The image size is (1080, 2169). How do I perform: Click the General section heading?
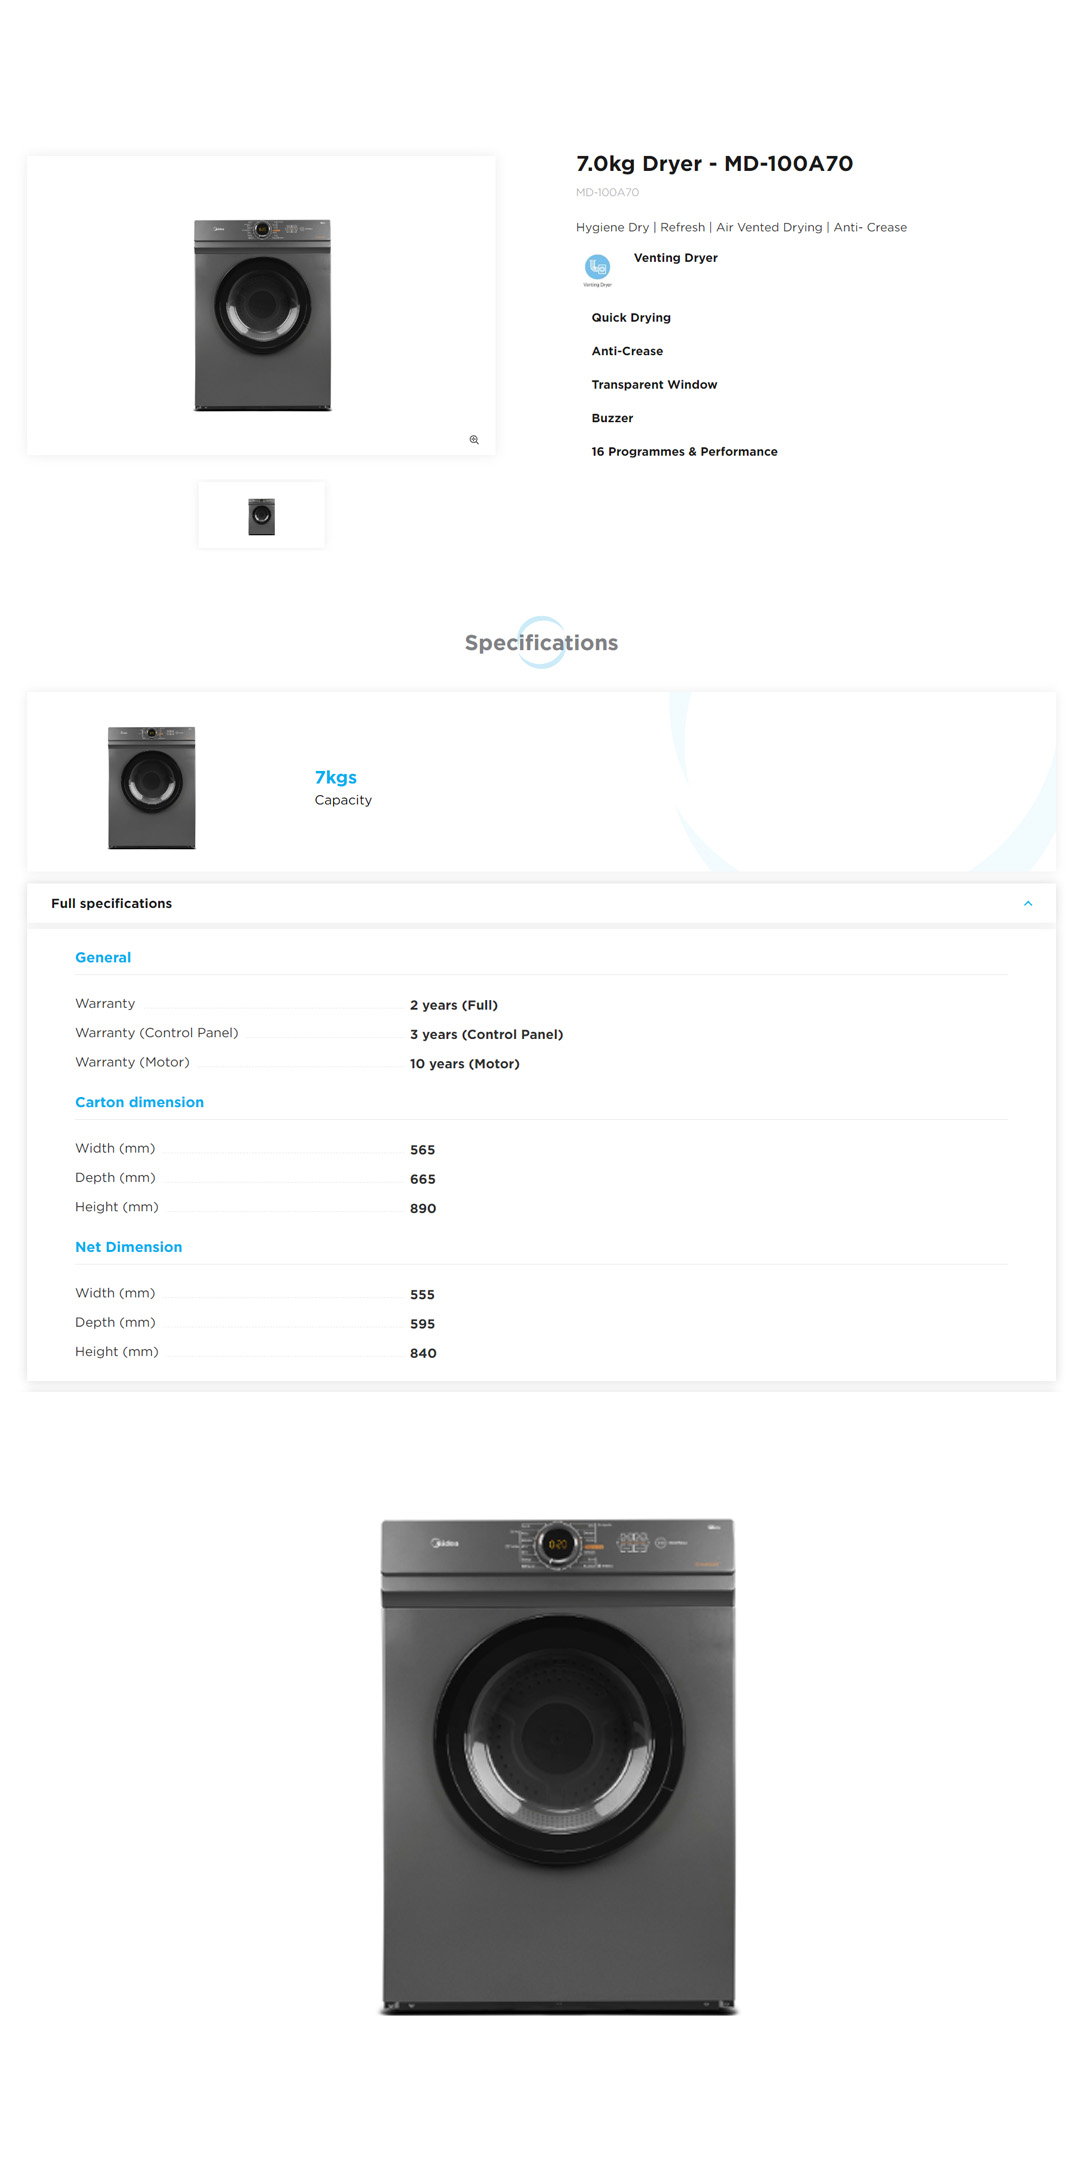click(x=103, y=958)
